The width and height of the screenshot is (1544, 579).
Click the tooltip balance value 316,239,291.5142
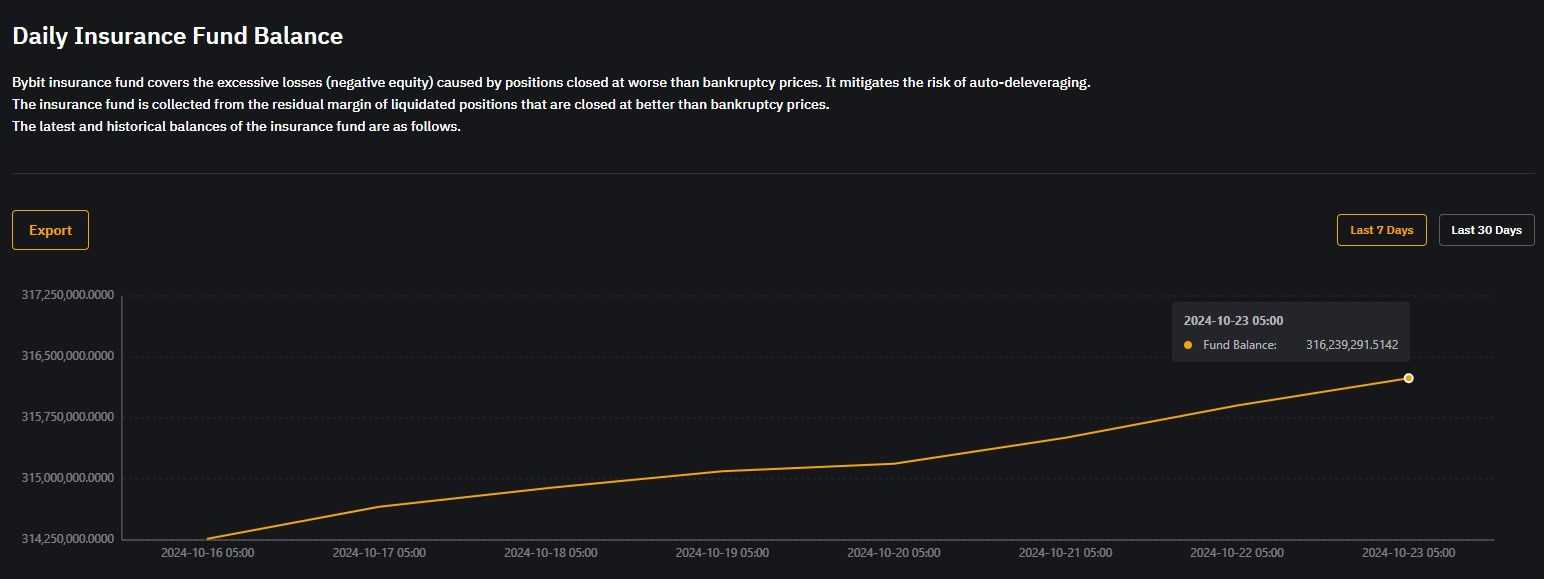pyautogui.click(x=1351, y=345)
